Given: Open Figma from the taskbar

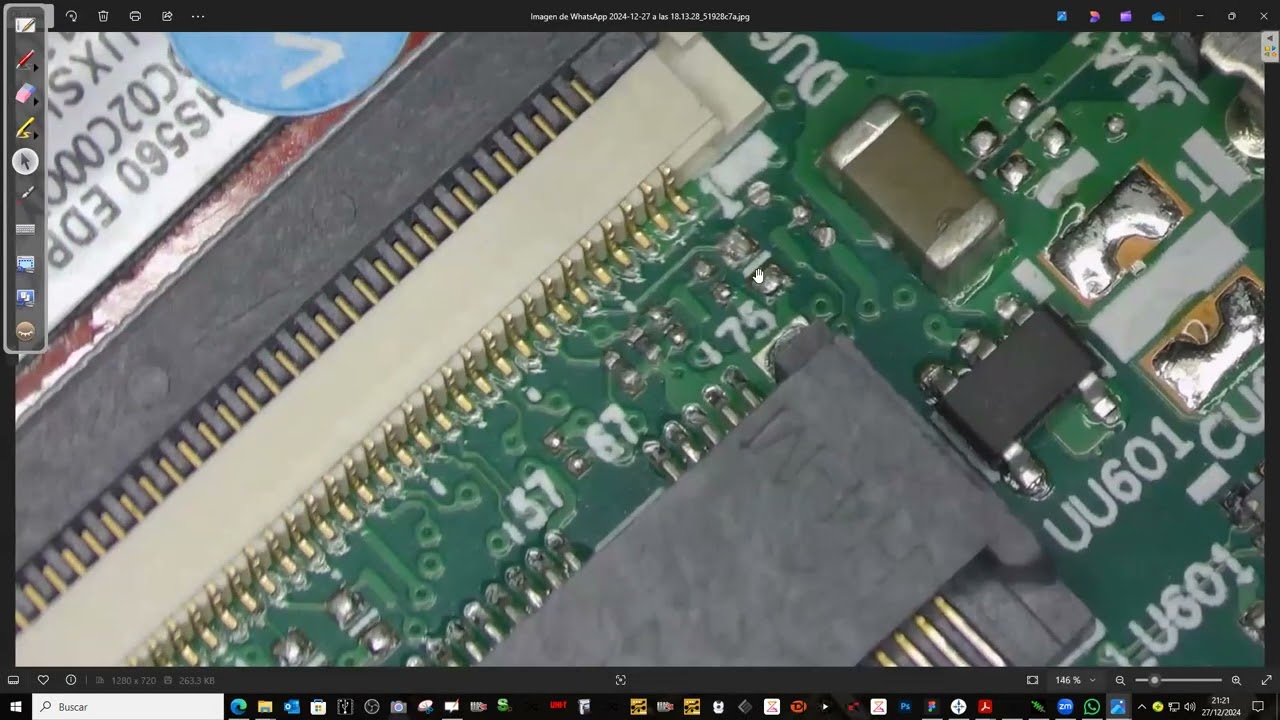Looking at the screenshot, I should point(932,706).
